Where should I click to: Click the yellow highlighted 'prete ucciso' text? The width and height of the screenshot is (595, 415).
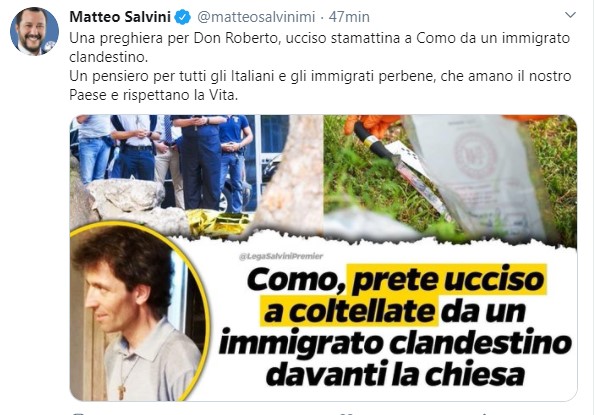(449, 280)
